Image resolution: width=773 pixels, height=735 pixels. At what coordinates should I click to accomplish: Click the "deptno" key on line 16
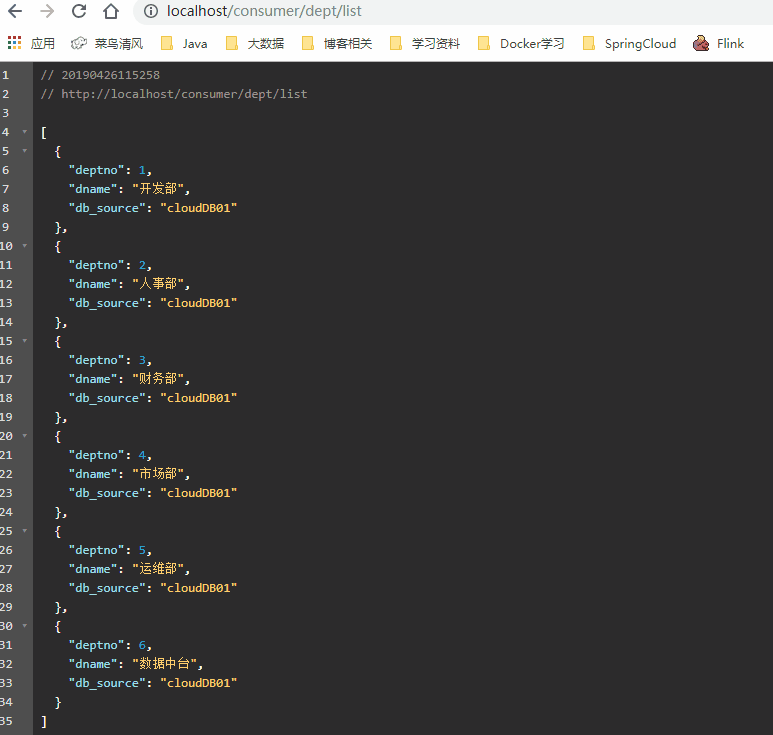97,360
